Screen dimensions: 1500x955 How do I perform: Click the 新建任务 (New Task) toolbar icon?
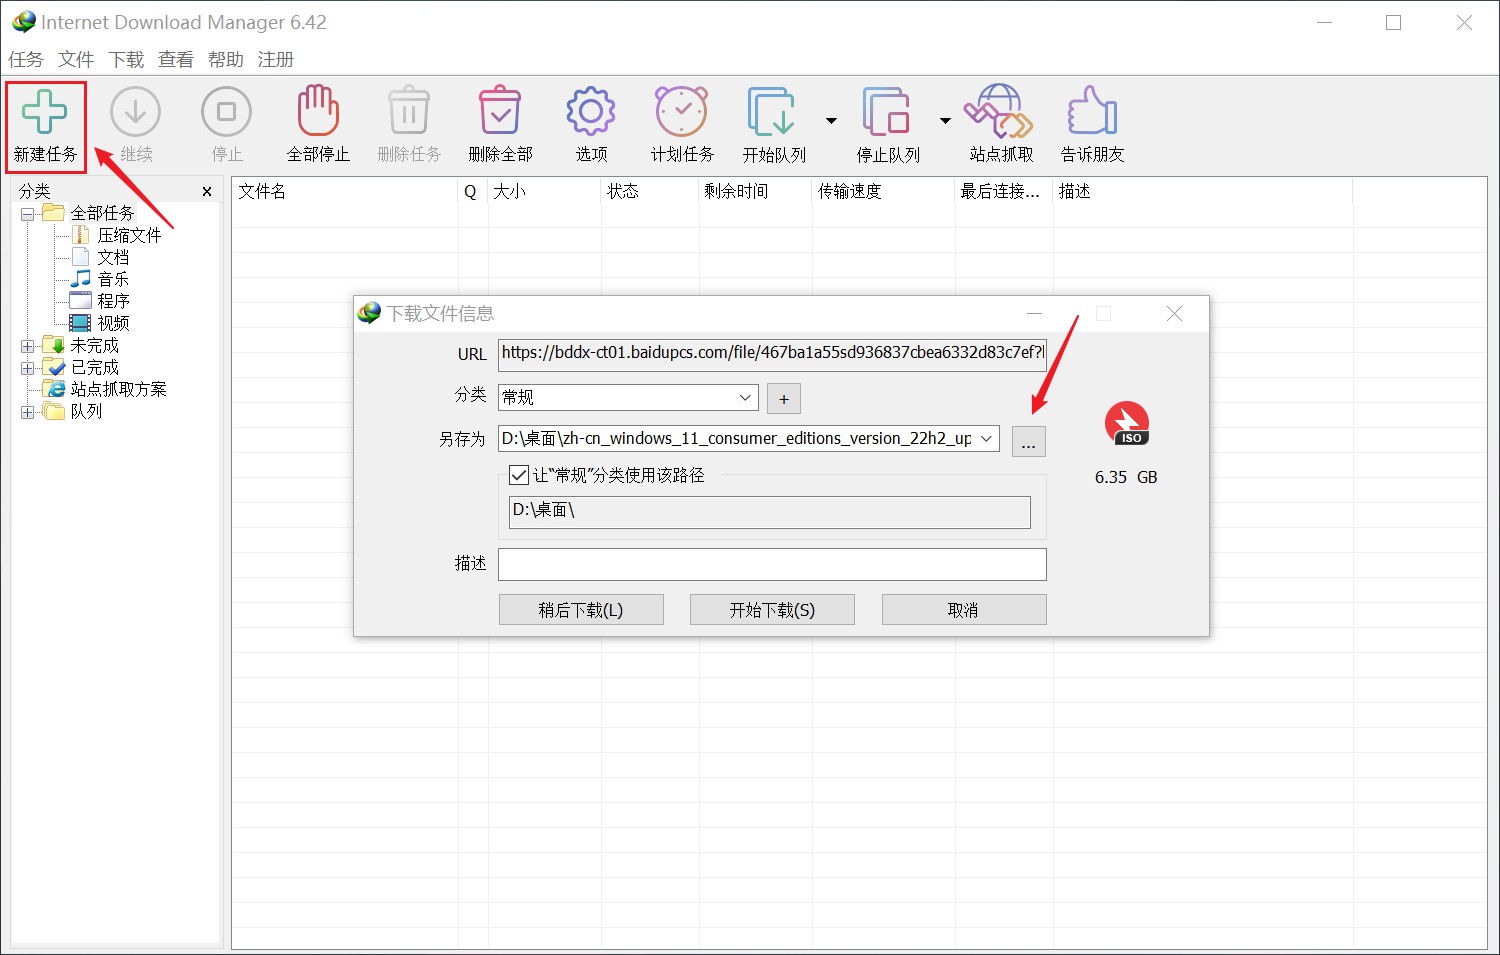tap(45, 112)
